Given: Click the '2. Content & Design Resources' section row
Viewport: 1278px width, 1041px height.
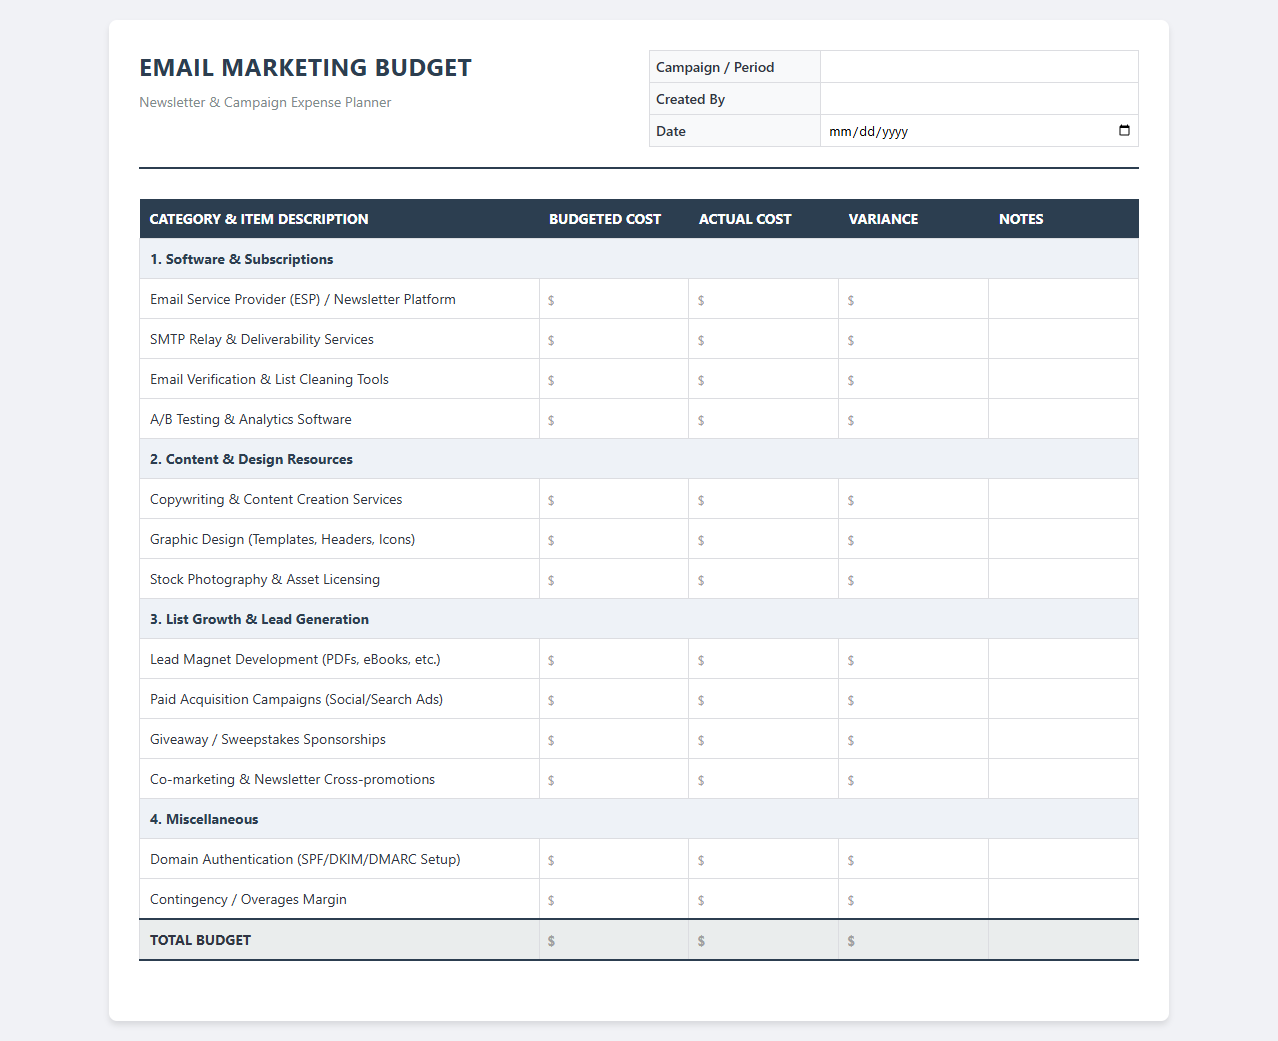Looking at the screenshot, I should coord(639,459).
